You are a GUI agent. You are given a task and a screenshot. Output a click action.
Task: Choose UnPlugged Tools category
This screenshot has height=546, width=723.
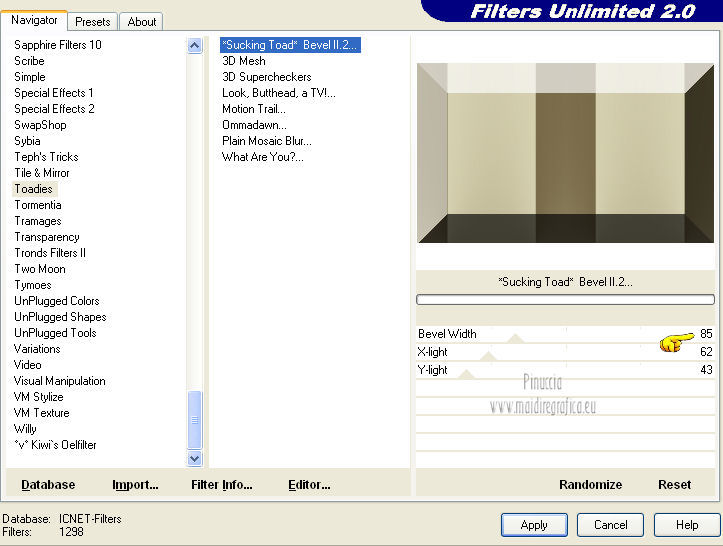click(55, 333)
